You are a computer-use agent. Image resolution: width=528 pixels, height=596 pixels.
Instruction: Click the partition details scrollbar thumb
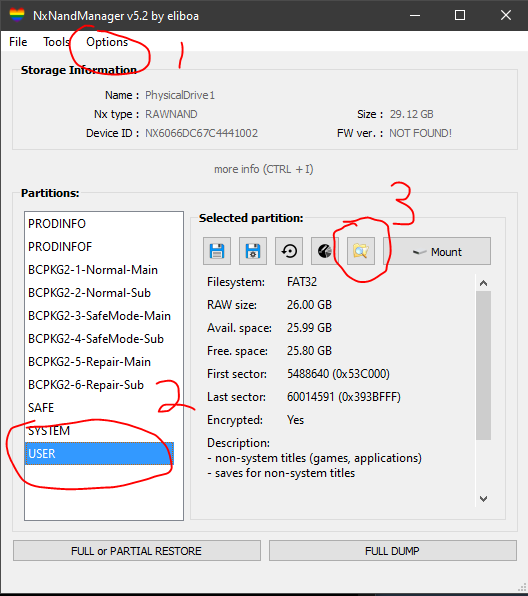[484, 366]
